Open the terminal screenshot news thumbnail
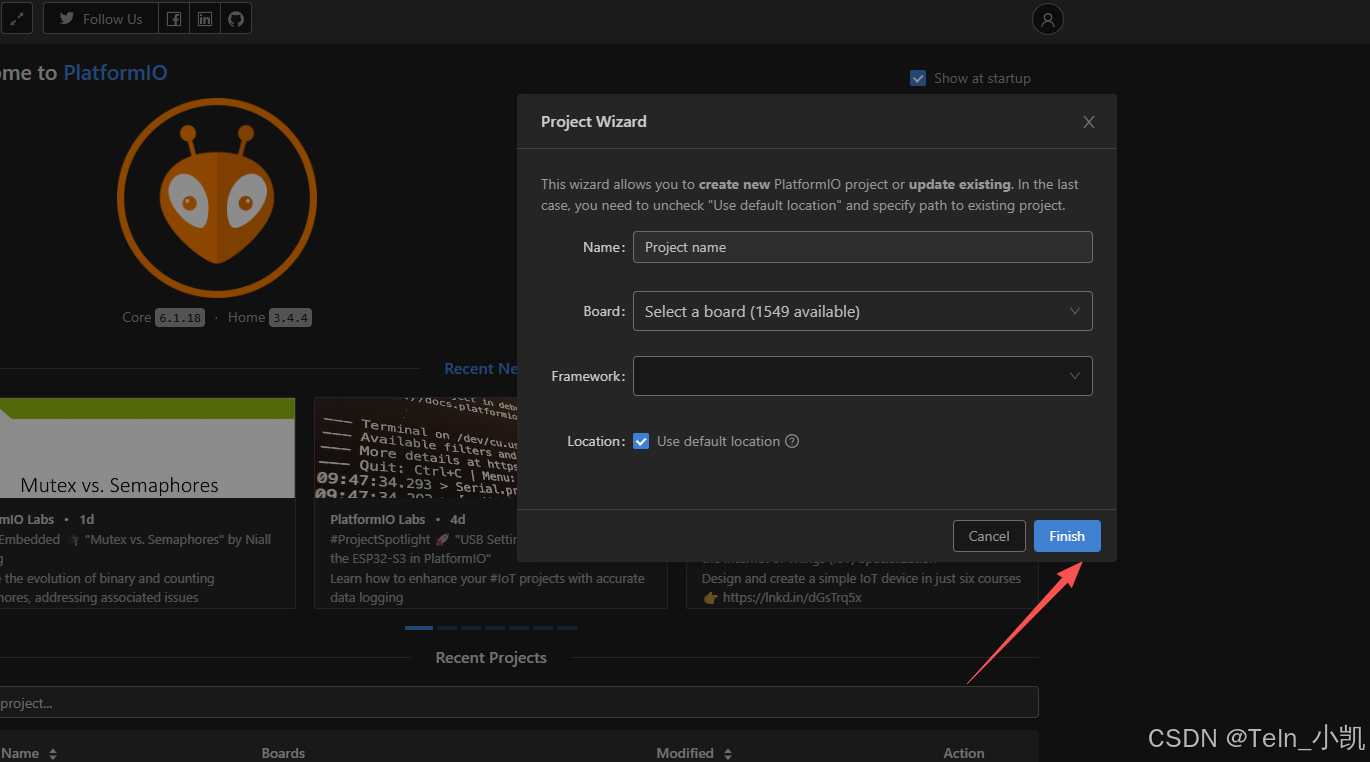The height and width of the screenshot is (762, 1370). pos(415,448)
